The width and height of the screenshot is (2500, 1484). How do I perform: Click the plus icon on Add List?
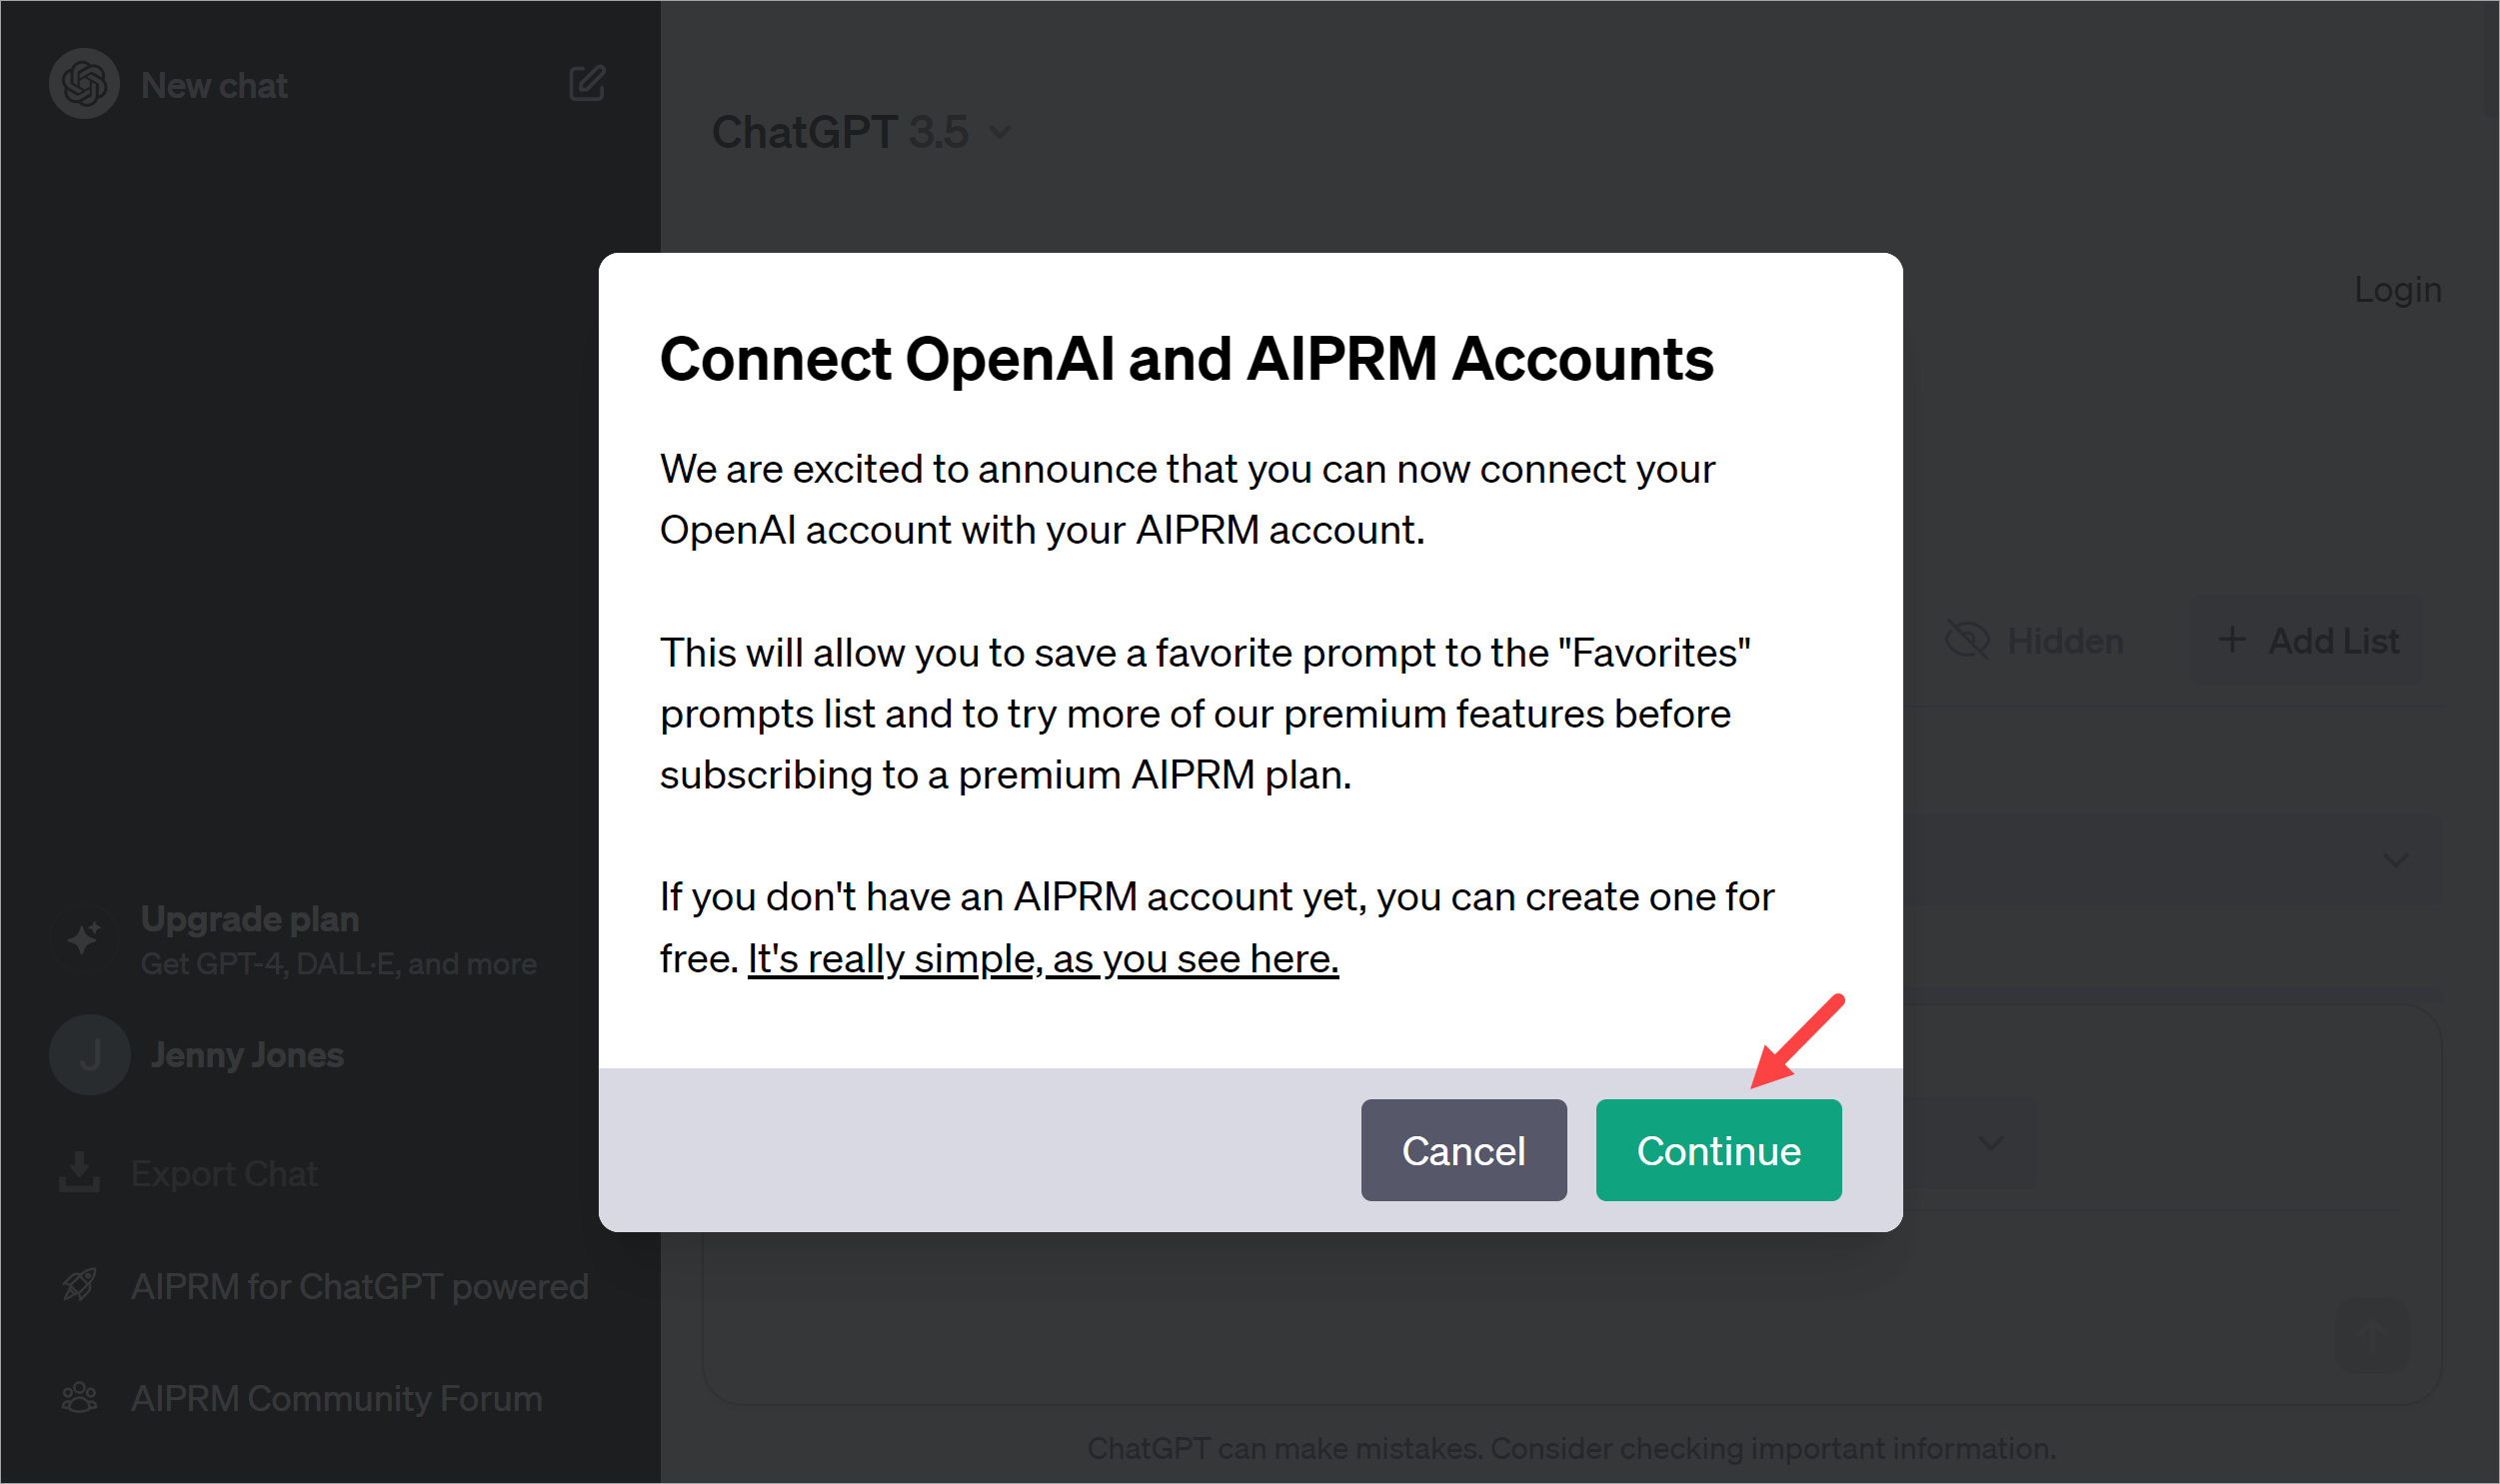coord(2232,640)
